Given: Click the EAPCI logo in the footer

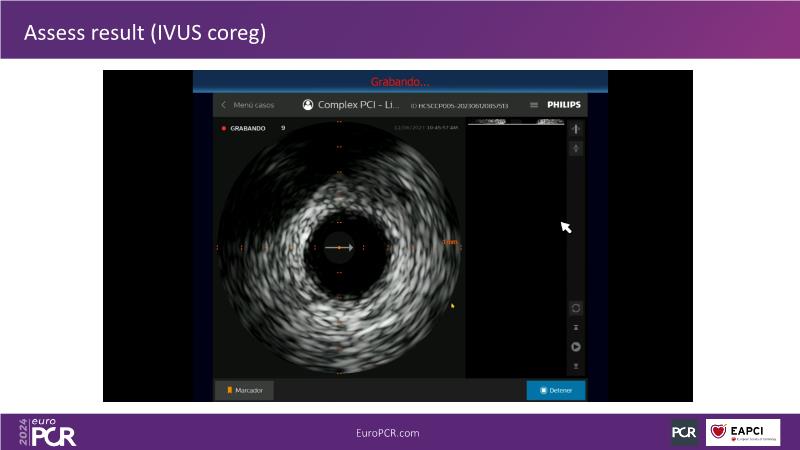Looking at the screenshot, I should [743, 432].
